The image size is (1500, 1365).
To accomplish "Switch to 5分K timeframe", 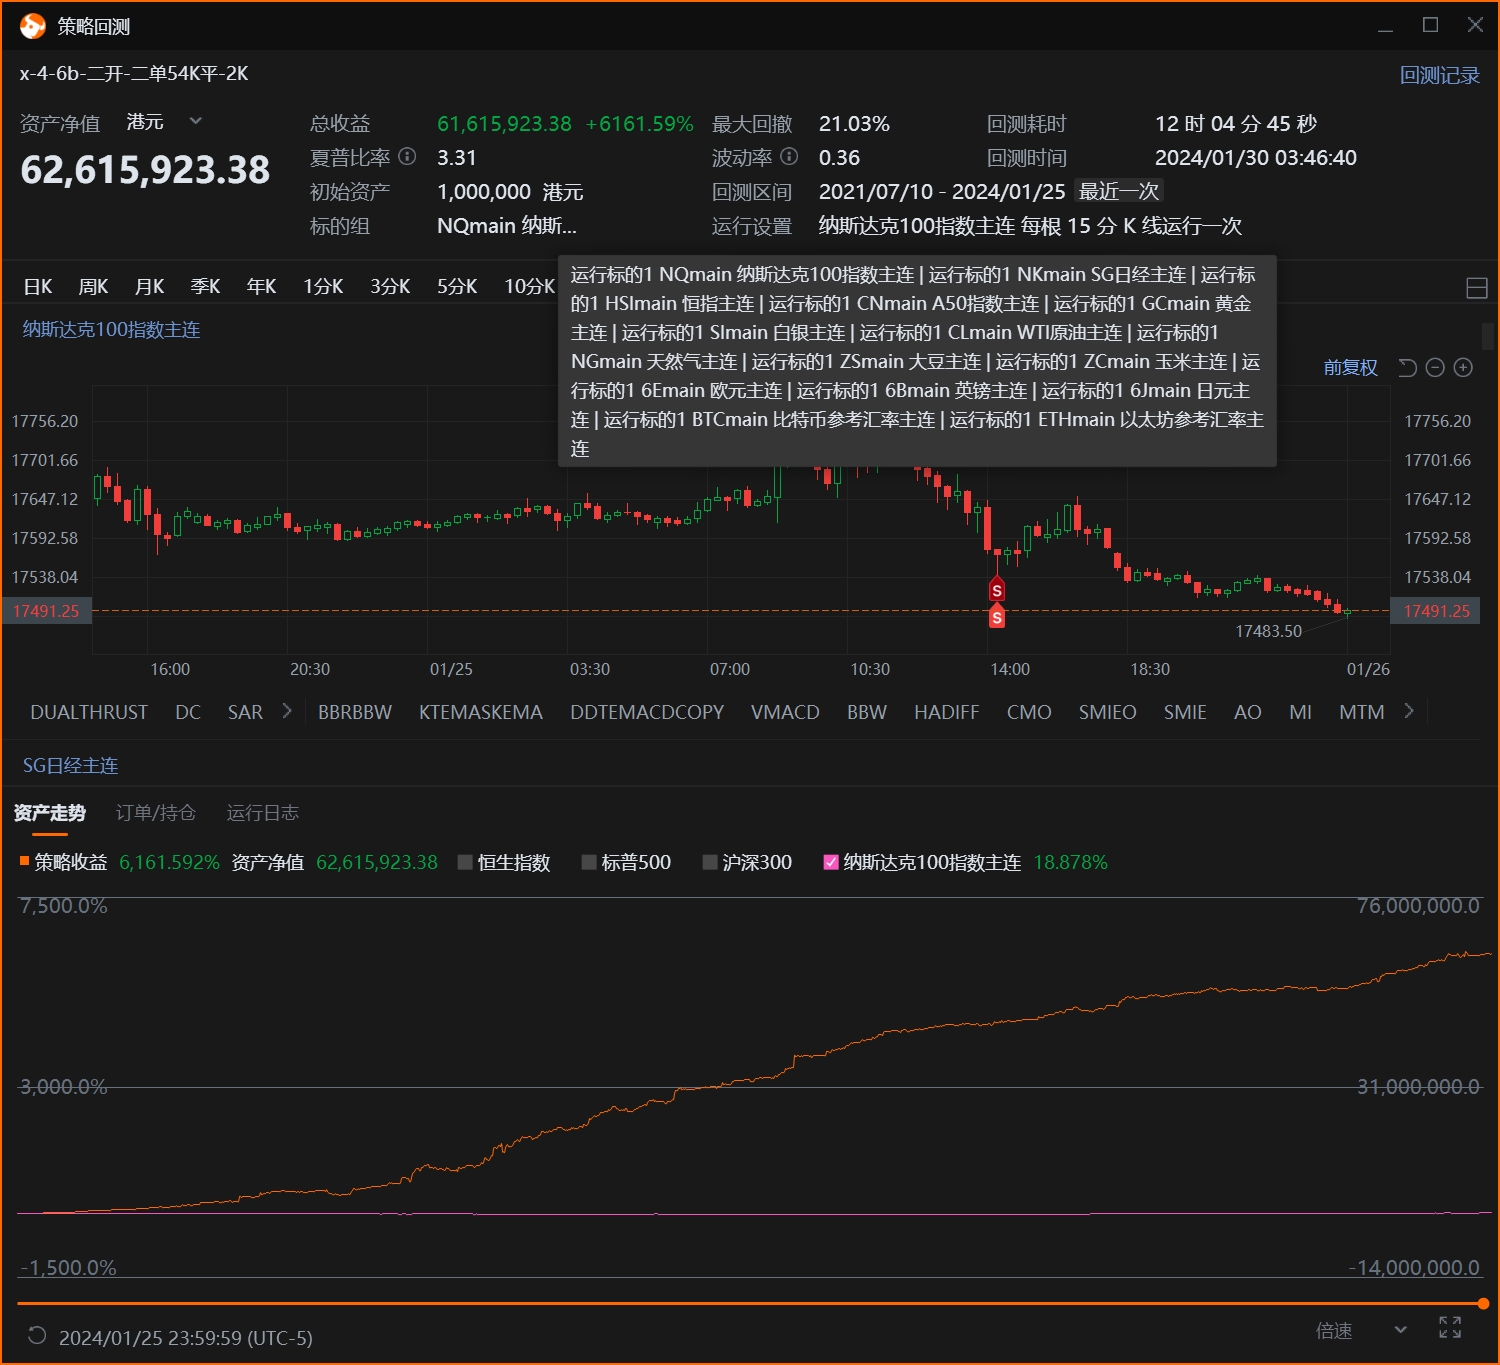I will (x=457, y=287).
